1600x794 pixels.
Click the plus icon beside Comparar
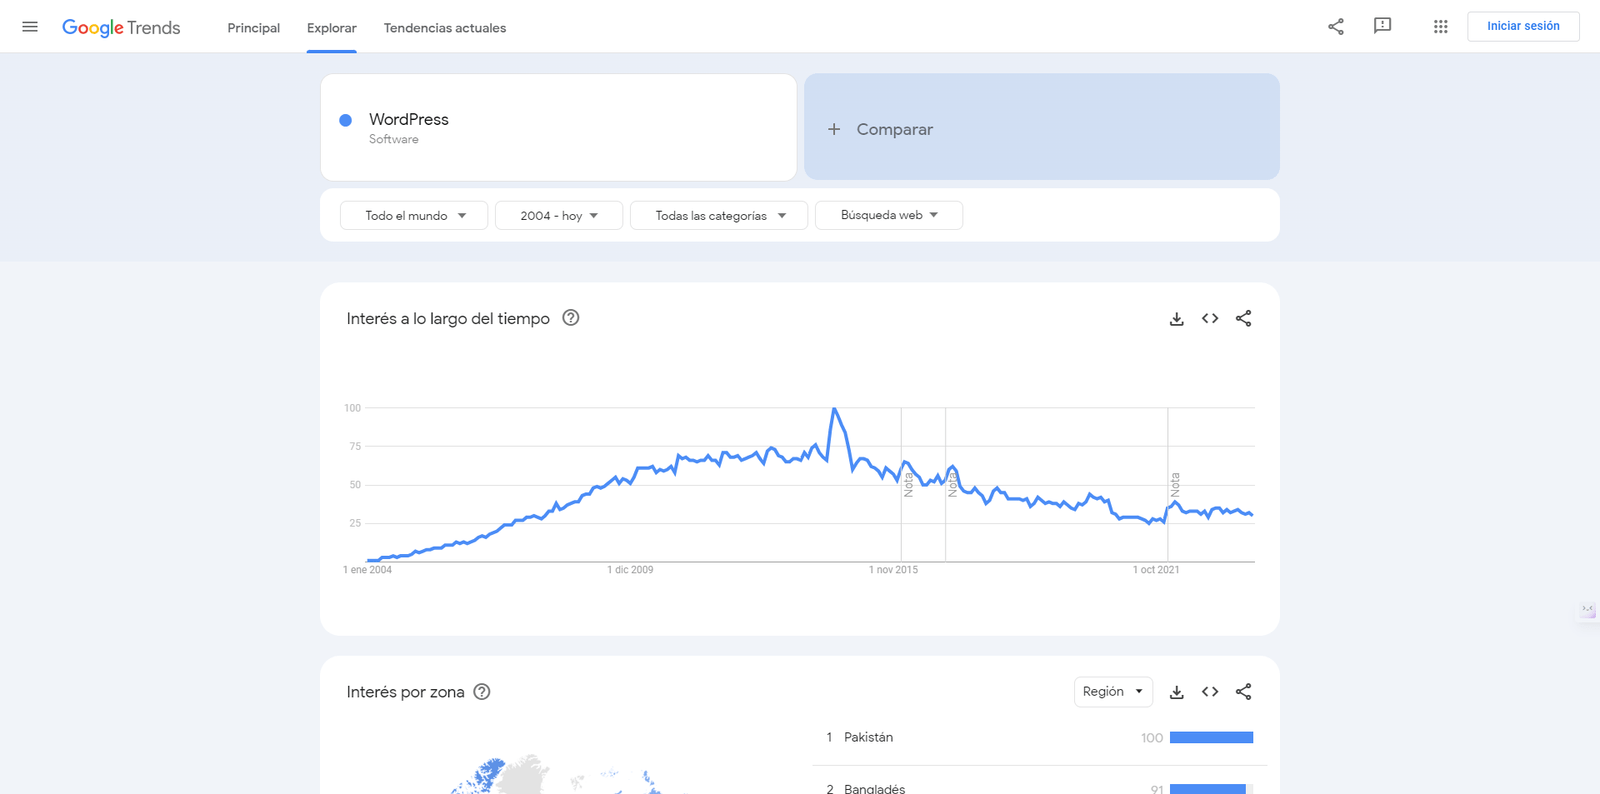(x=834, y=129)
